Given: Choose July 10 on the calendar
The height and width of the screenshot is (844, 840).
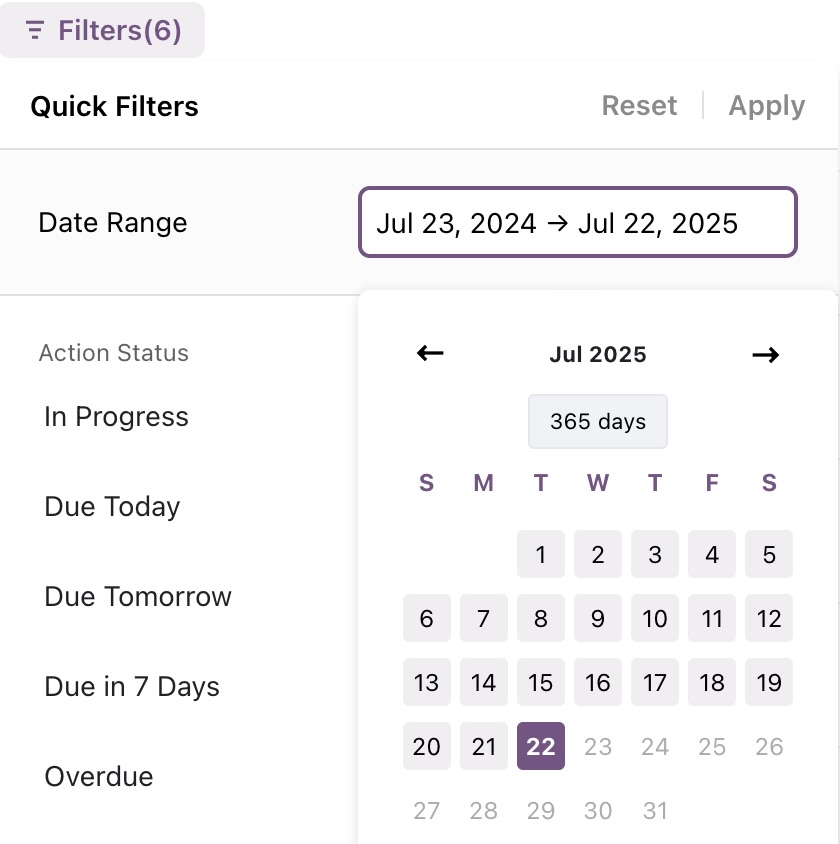Looking at the screenshot, I should (655, 618).
